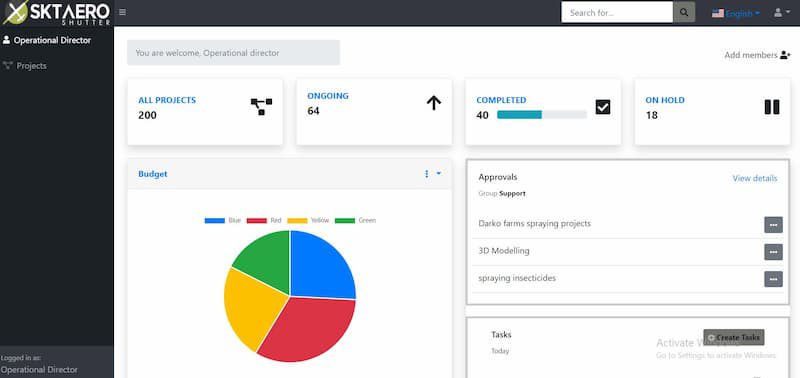The height and width of the screenshot is (378, 800).
Task: Toggle the hamburger sidebar menu icon
Action: coord(122,12)
